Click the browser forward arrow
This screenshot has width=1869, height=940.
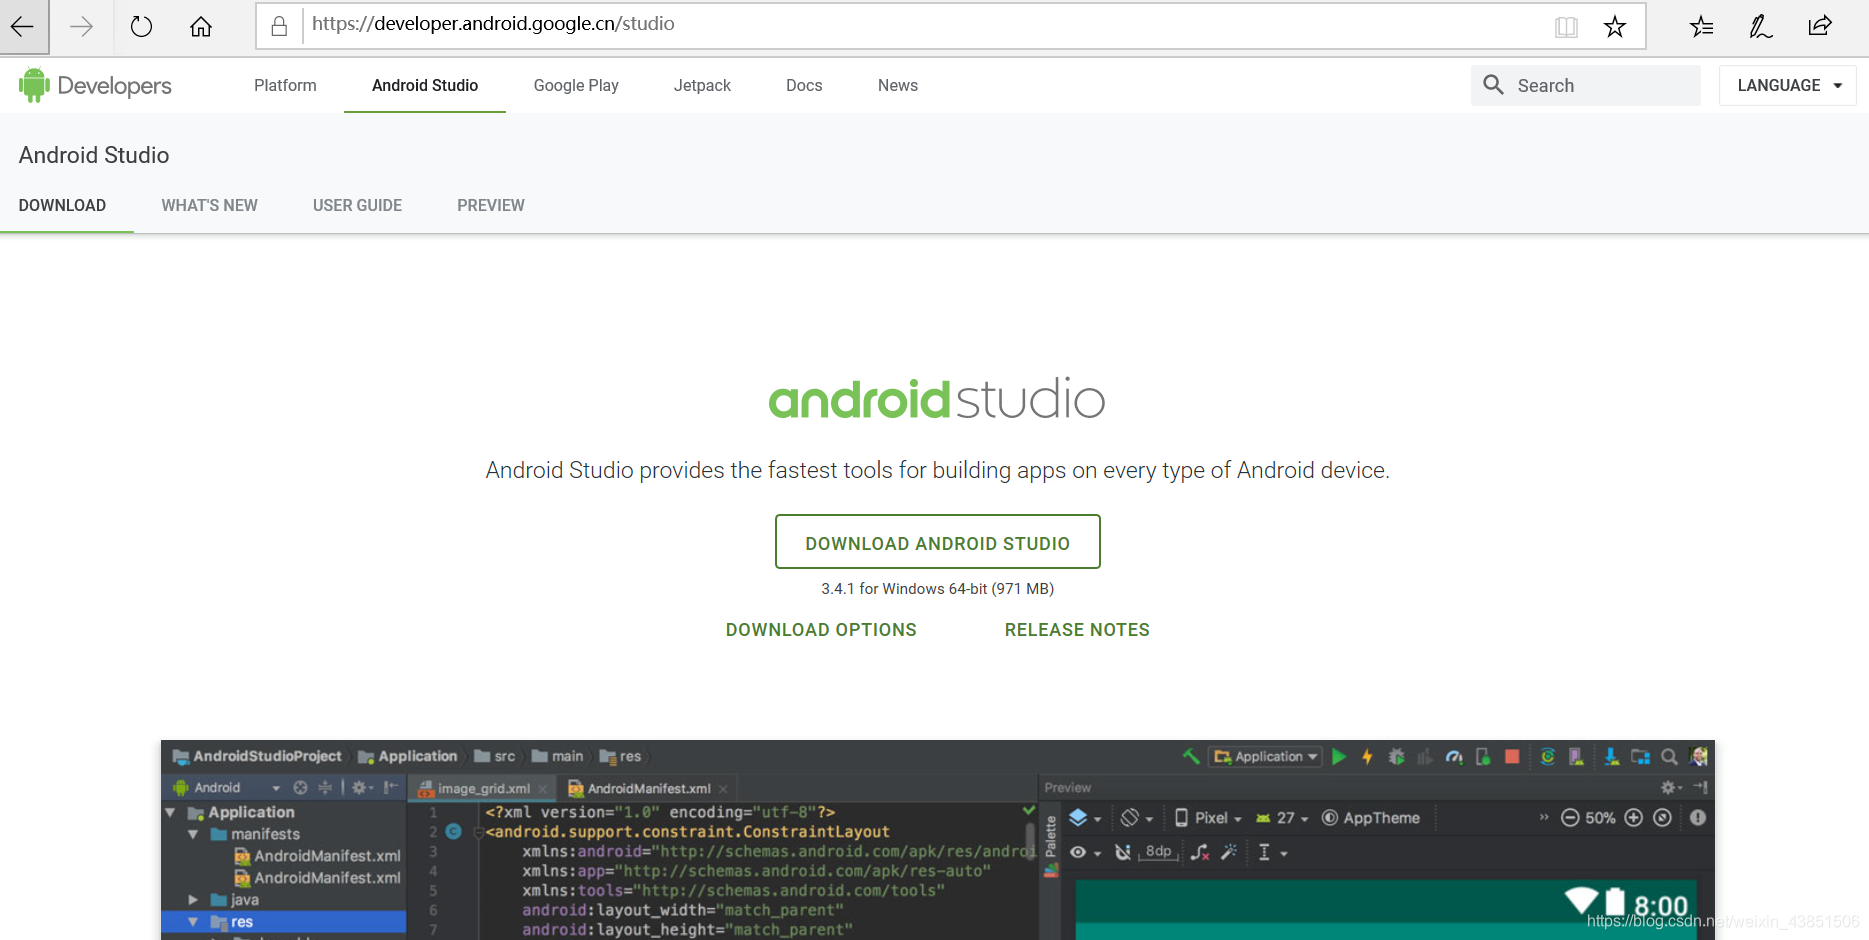[x=81, y=27]
